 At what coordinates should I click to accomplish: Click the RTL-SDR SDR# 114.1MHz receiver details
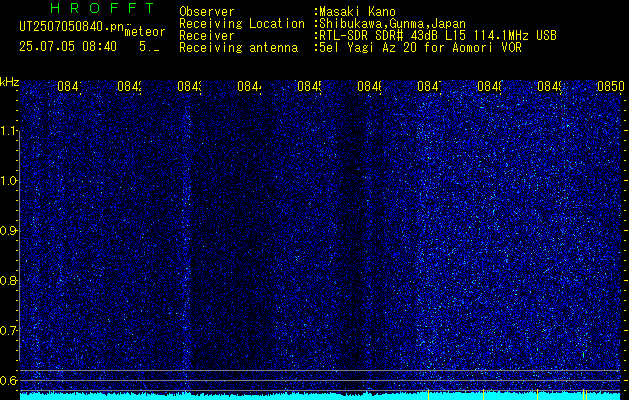click(438, 36)
